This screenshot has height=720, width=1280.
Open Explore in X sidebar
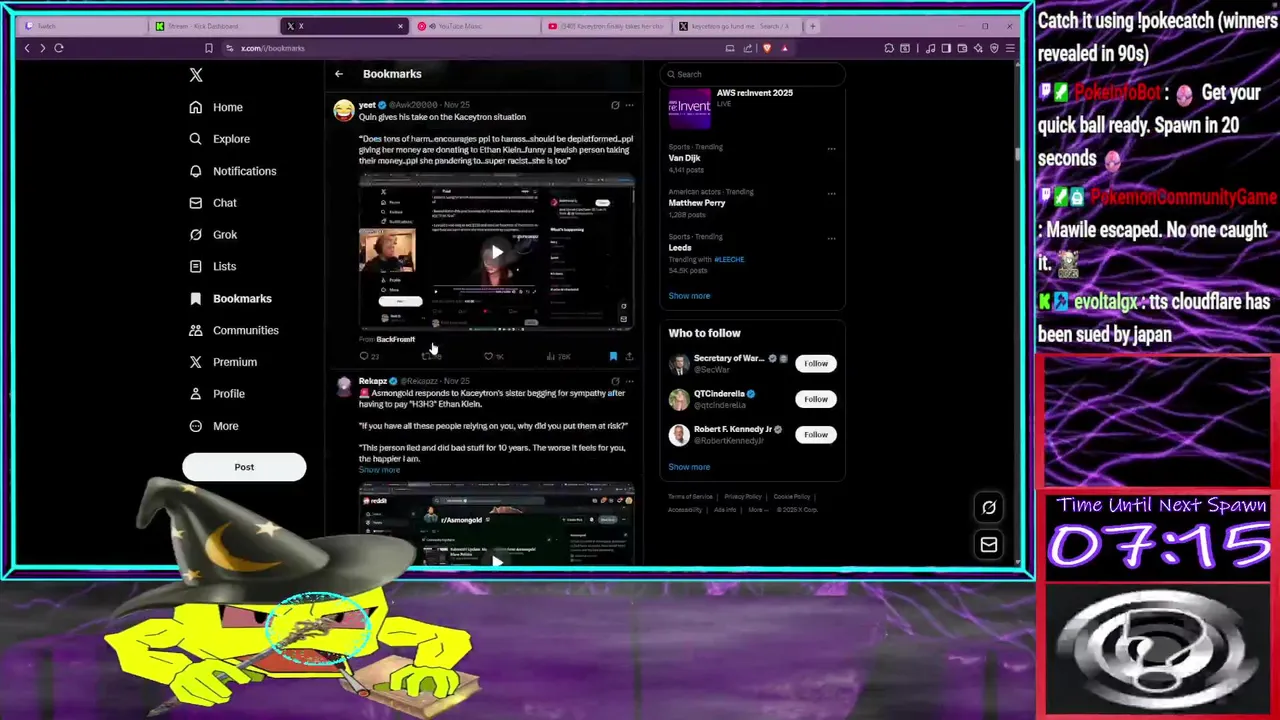tap(219, 139)
